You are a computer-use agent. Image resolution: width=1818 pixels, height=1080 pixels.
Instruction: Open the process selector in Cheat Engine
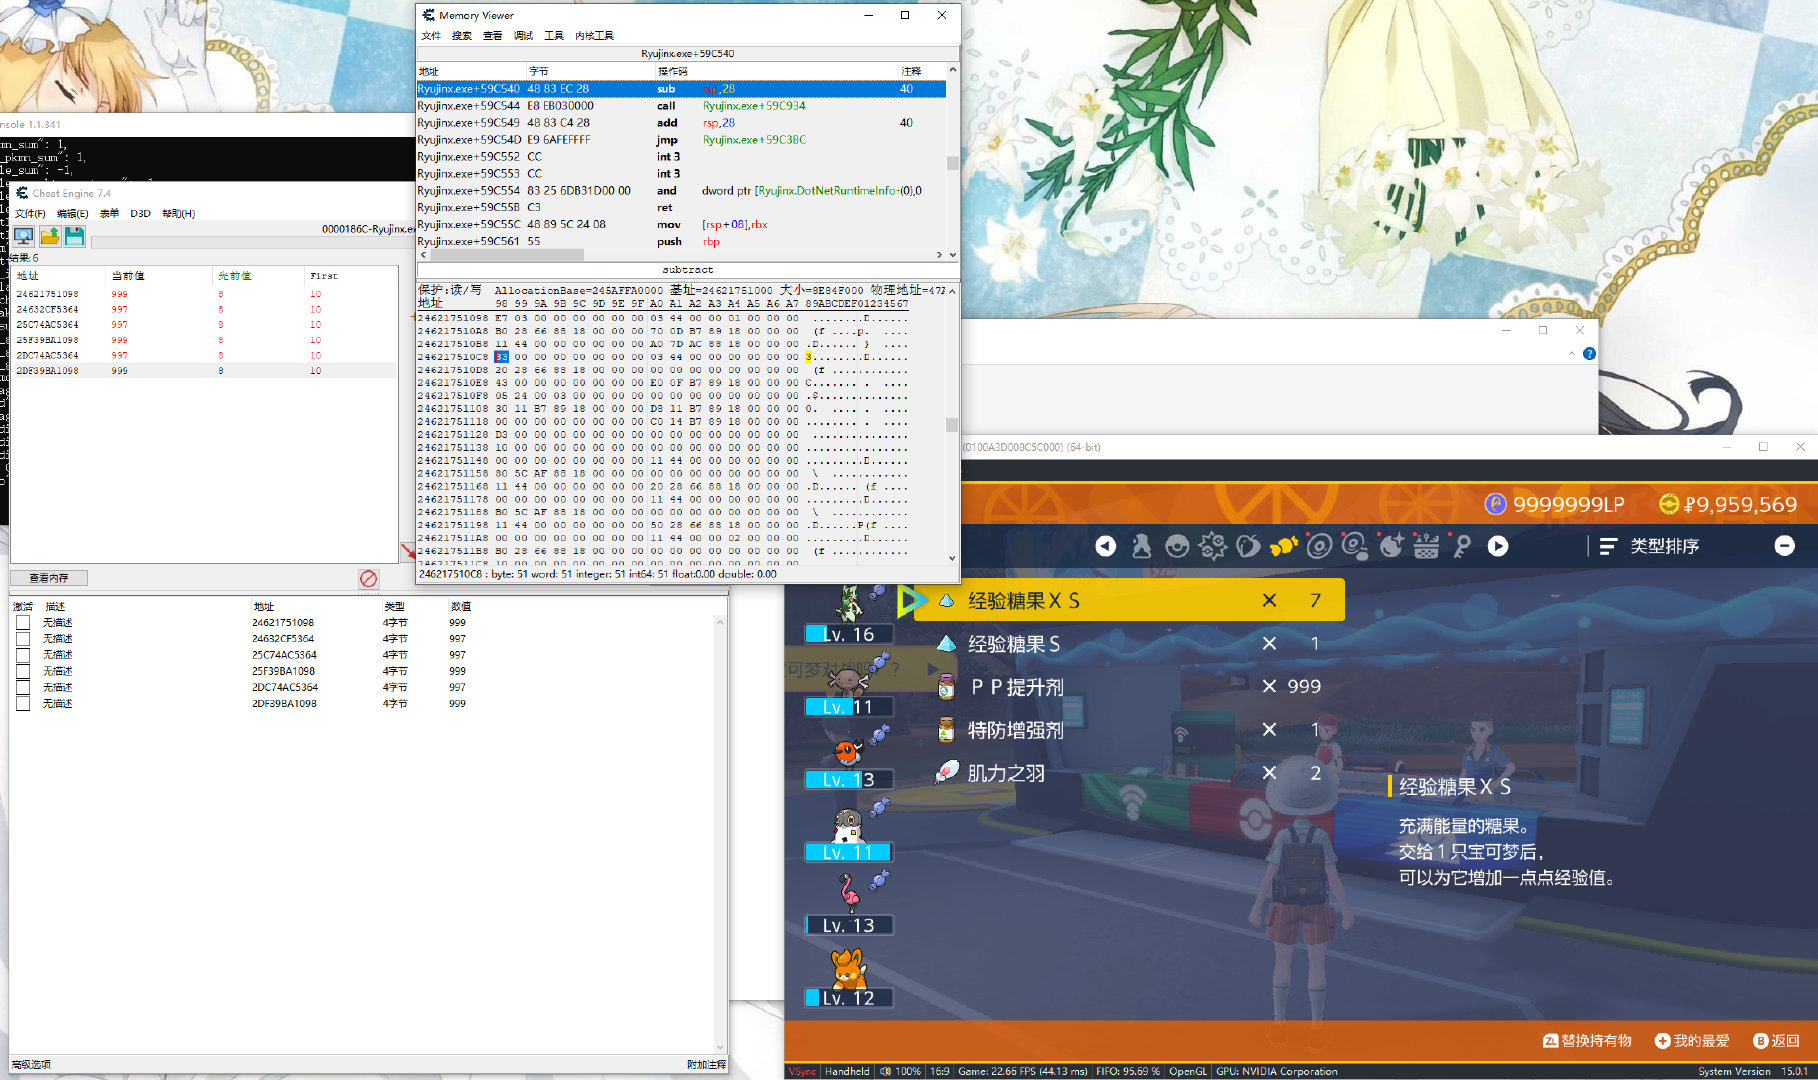(23, 236)
